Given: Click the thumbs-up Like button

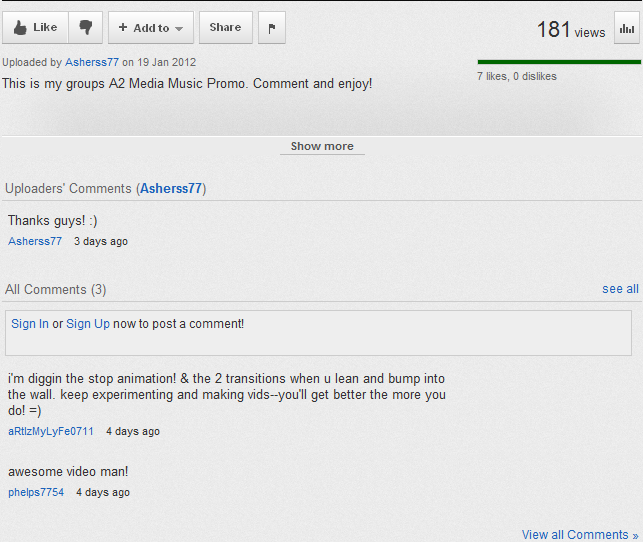Looking at the screenshot, I should click(35, 27).
